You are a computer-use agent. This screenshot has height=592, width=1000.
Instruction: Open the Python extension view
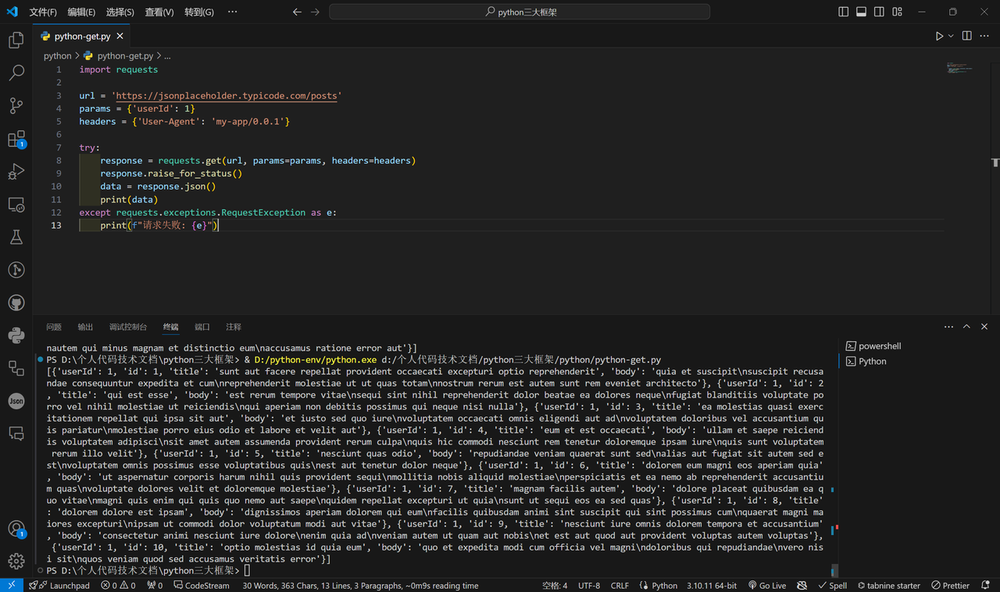click(x=16, y=335)
